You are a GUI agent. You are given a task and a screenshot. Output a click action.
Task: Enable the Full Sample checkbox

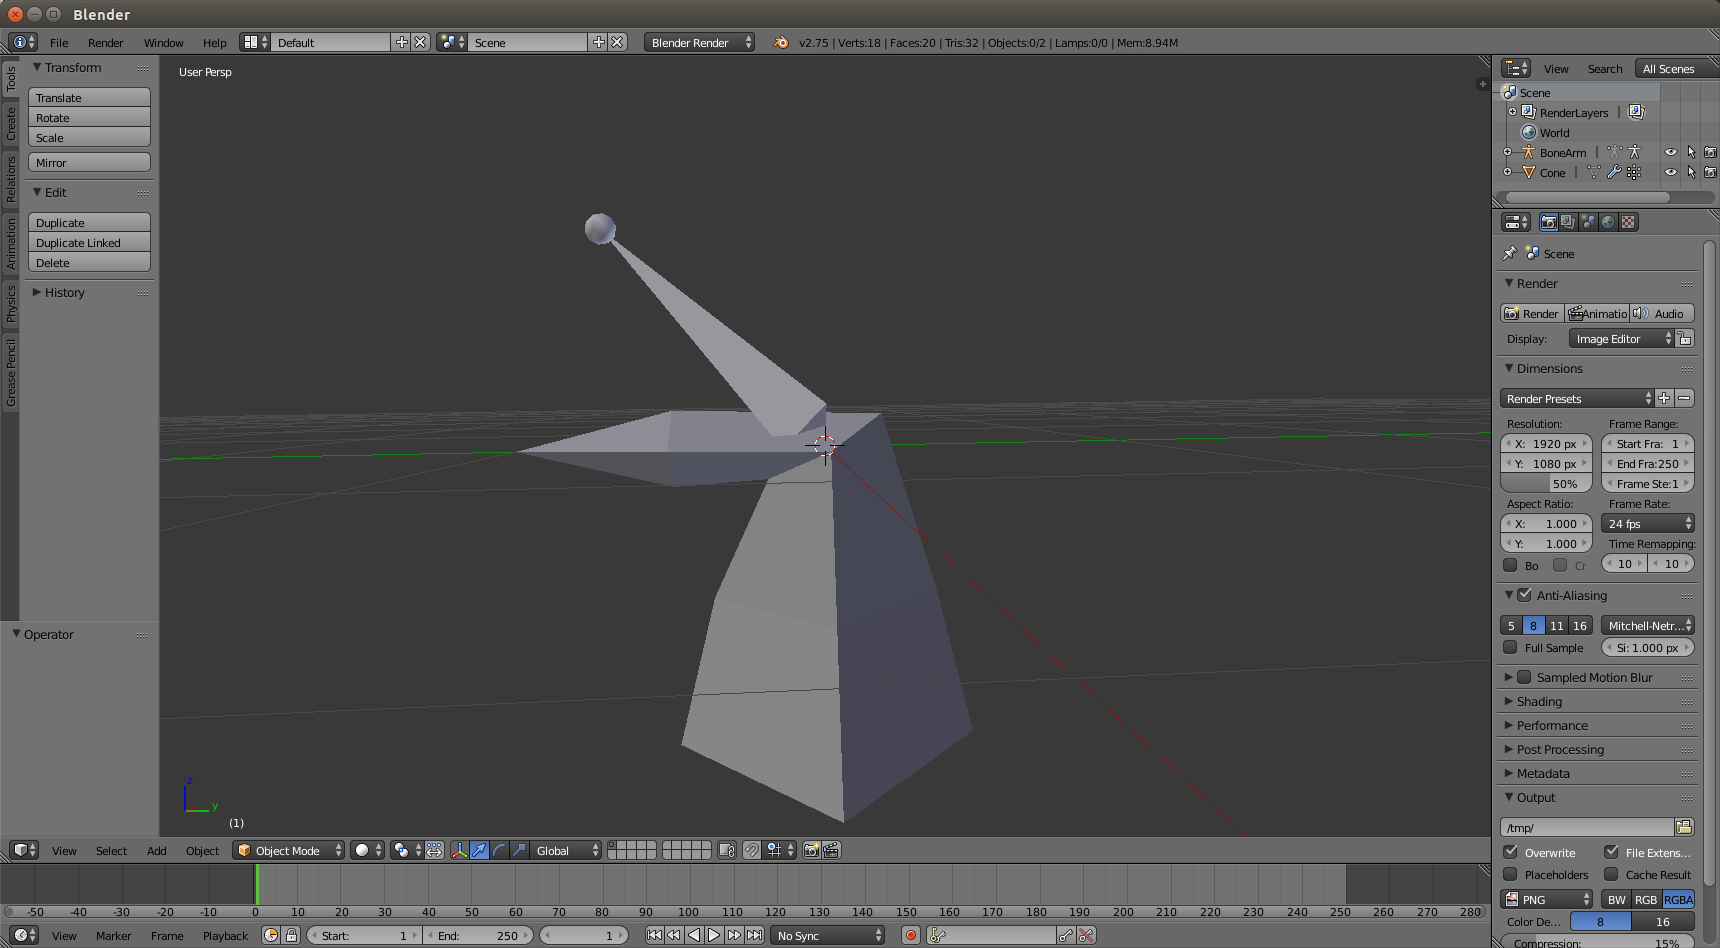(x=1511, y=647)
